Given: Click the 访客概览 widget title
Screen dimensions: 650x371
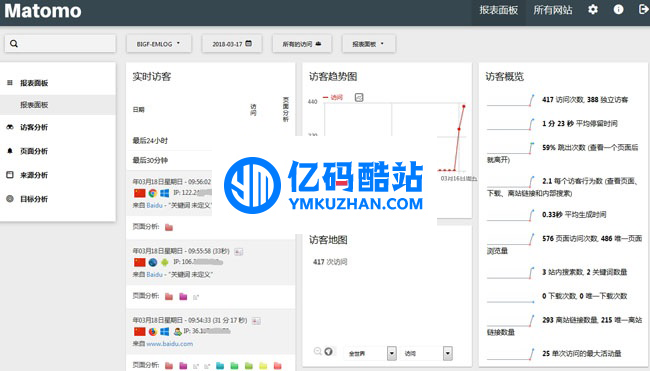Looking at the screenshot, I should point(504,77).
